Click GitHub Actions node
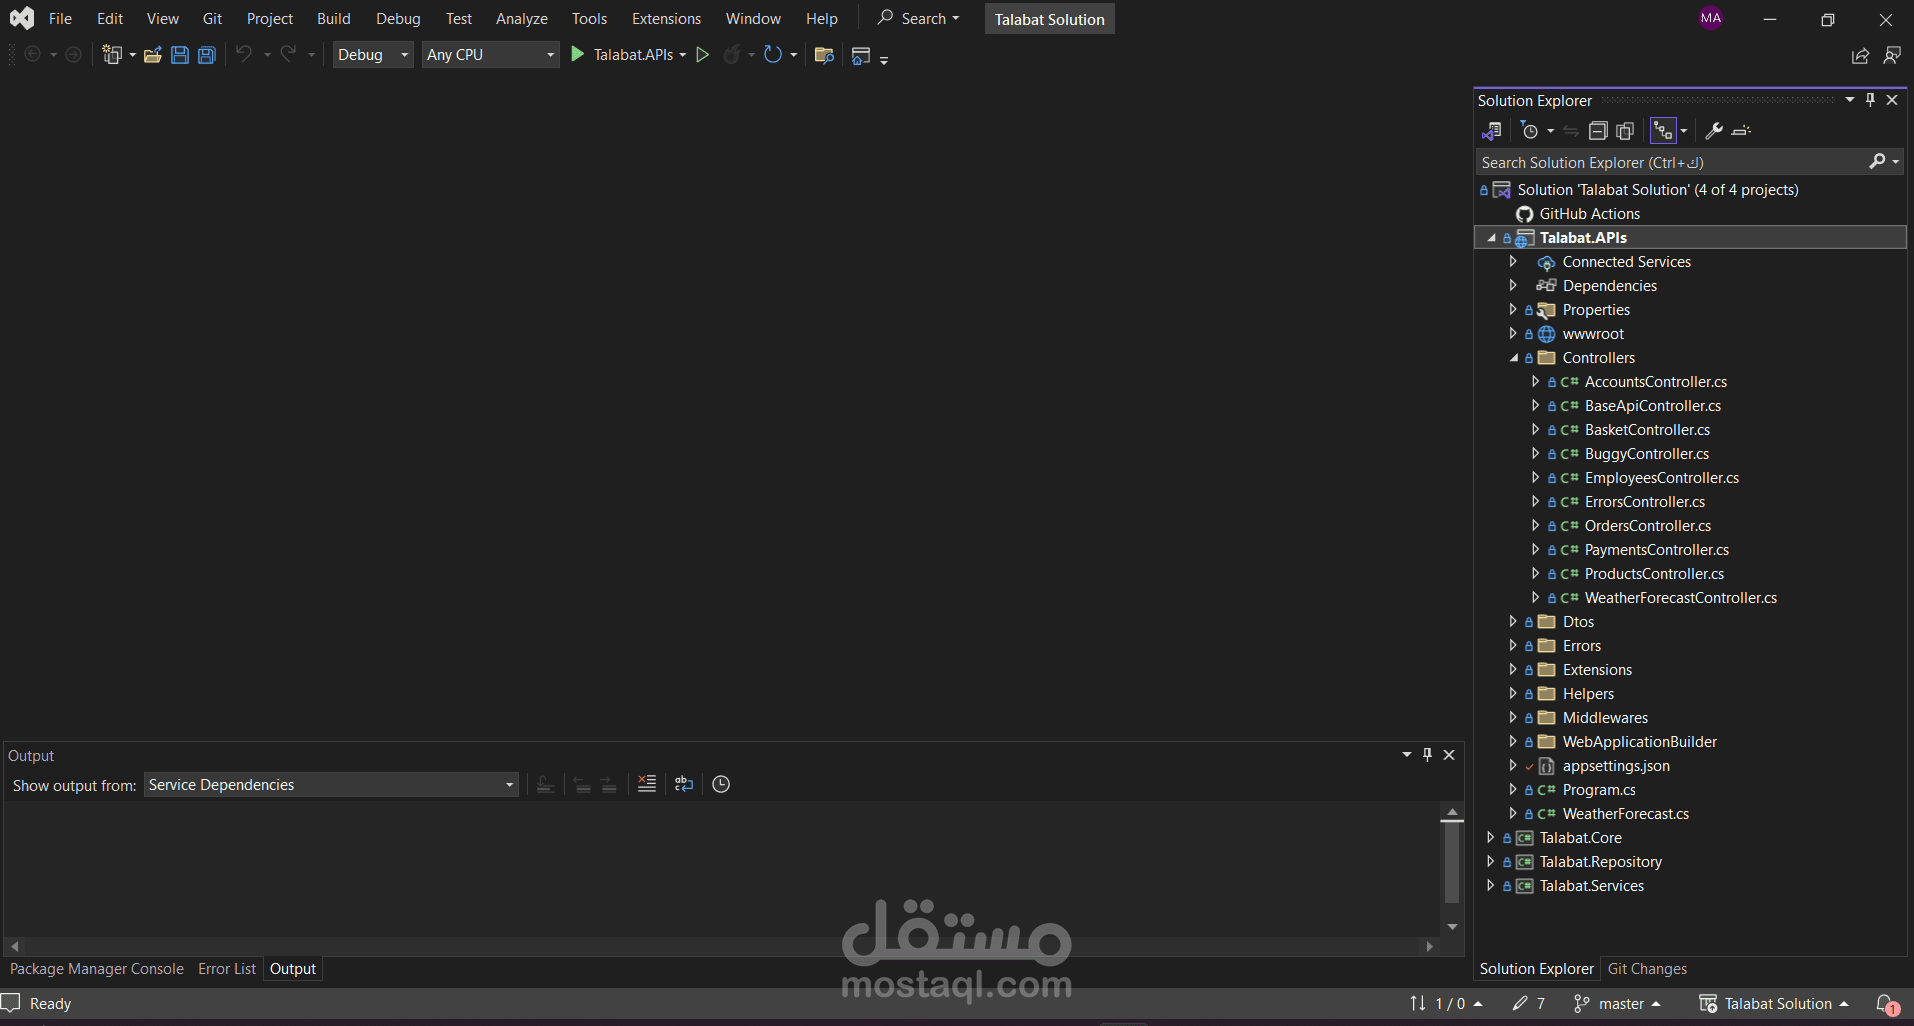1914x1026 pixels. coord(1589,214)
